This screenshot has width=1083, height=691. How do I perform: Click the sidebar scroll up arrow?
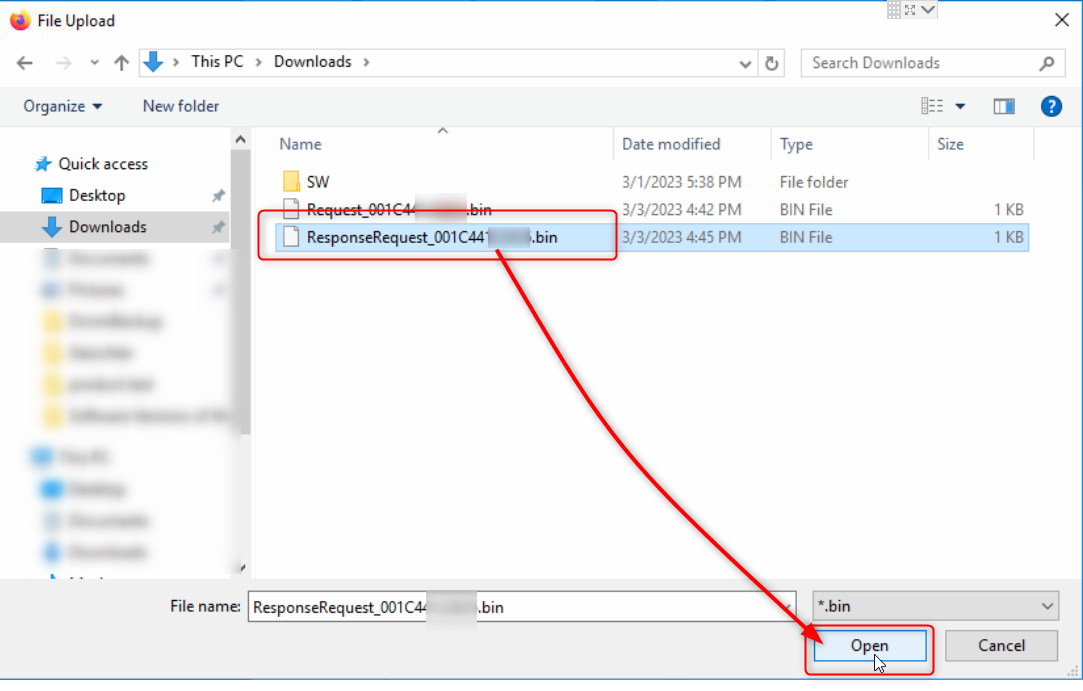(x=240, y=140)
